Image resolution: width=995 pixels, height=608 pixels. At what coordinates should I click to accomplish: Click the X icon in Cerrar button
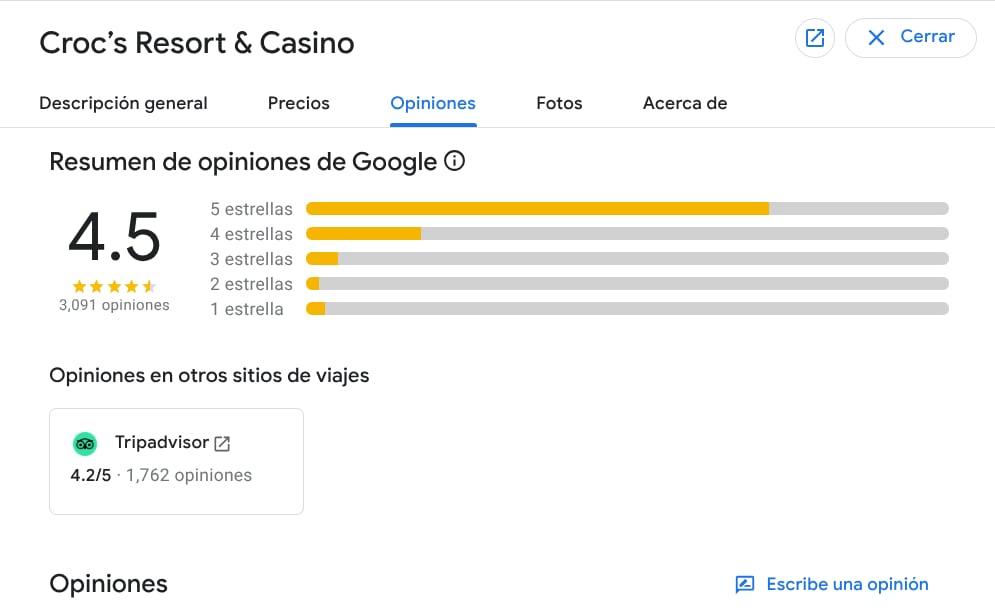pyautogui.click(x=877, y=38)
